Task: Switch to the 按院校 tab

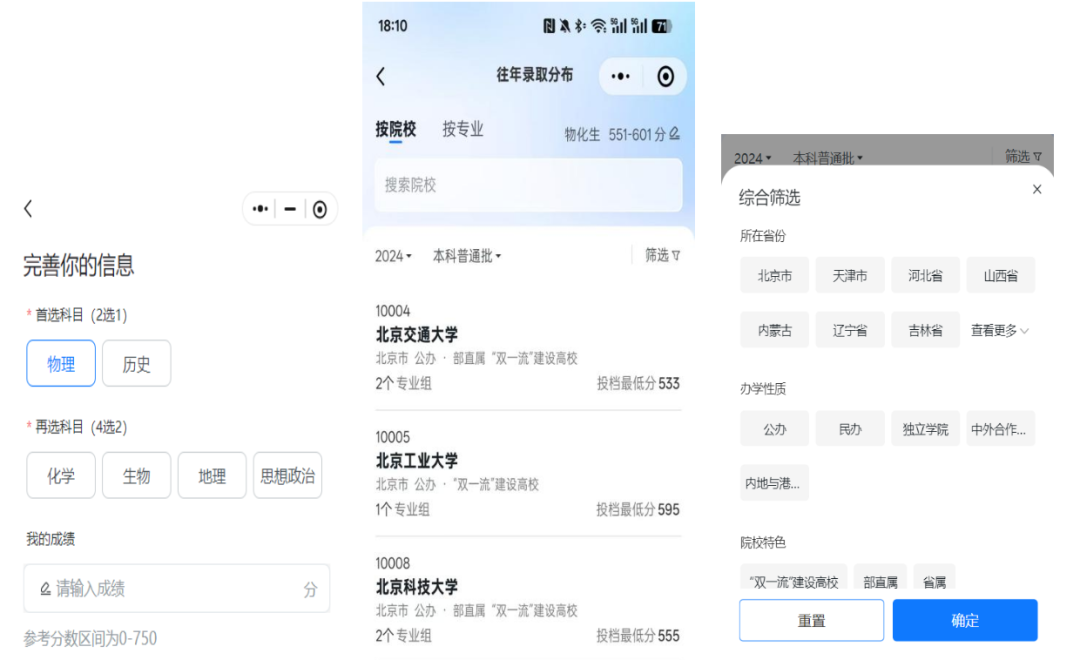Action: coord(396,130)
